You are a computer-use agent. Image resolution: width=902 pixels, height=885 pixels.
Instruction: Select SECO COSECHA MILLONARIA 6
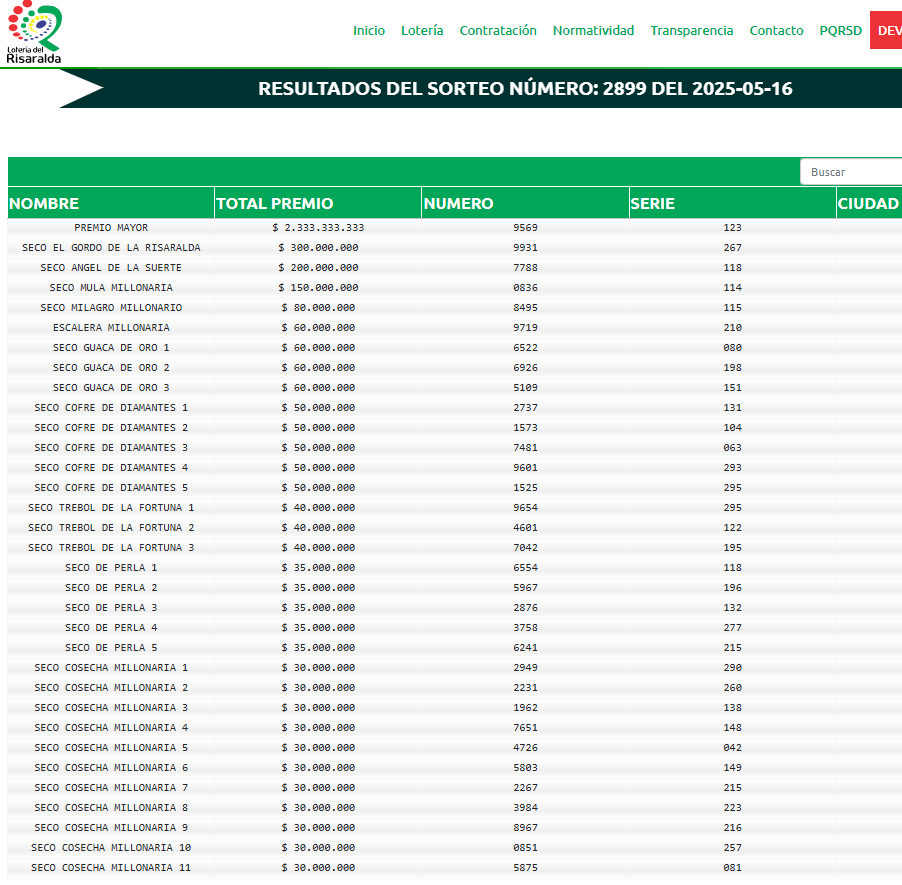click(x=111, y=768)
